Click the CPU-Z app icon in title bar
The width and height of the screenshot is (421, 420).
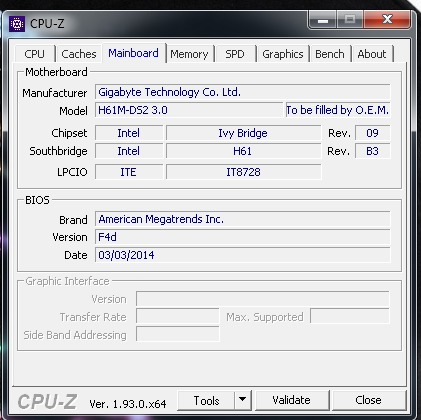tap(17, 24)
